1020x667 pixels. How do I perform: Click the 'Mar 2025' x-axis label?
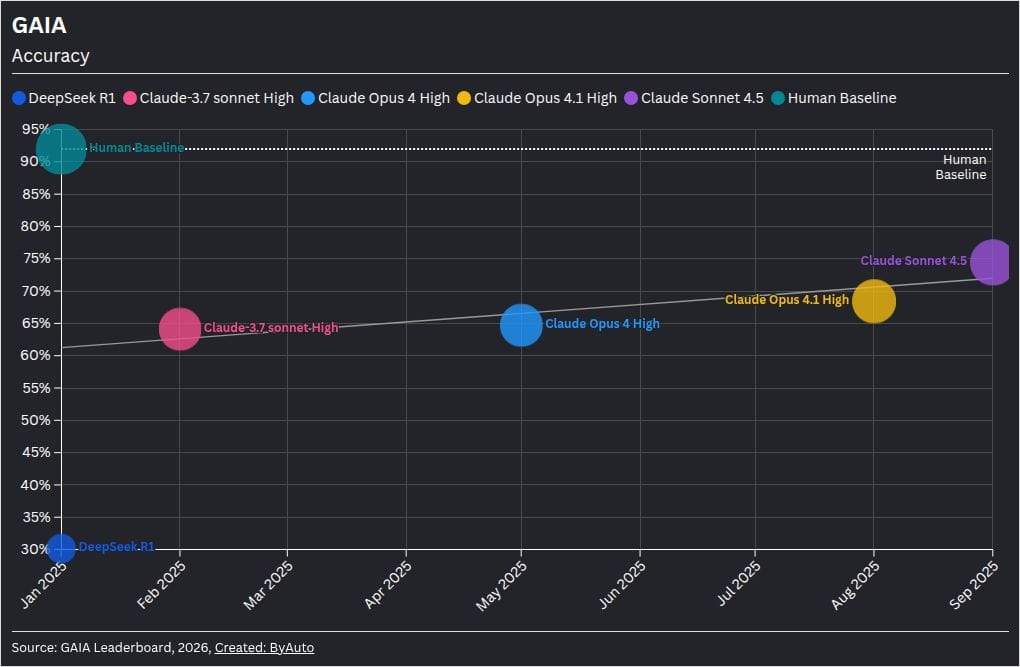point(268,585)
